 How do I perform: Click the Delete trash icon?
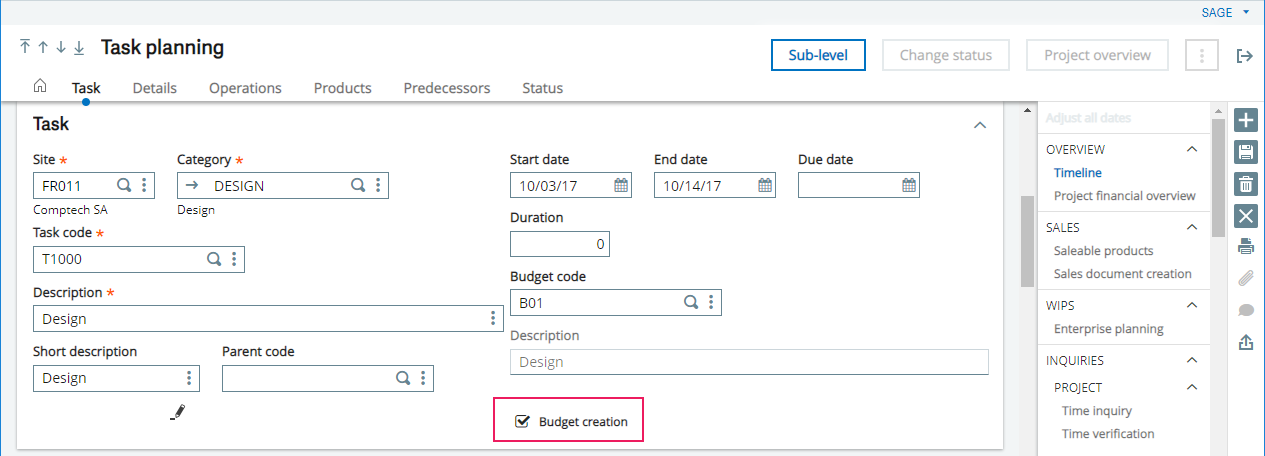[x=1245, y=184]
